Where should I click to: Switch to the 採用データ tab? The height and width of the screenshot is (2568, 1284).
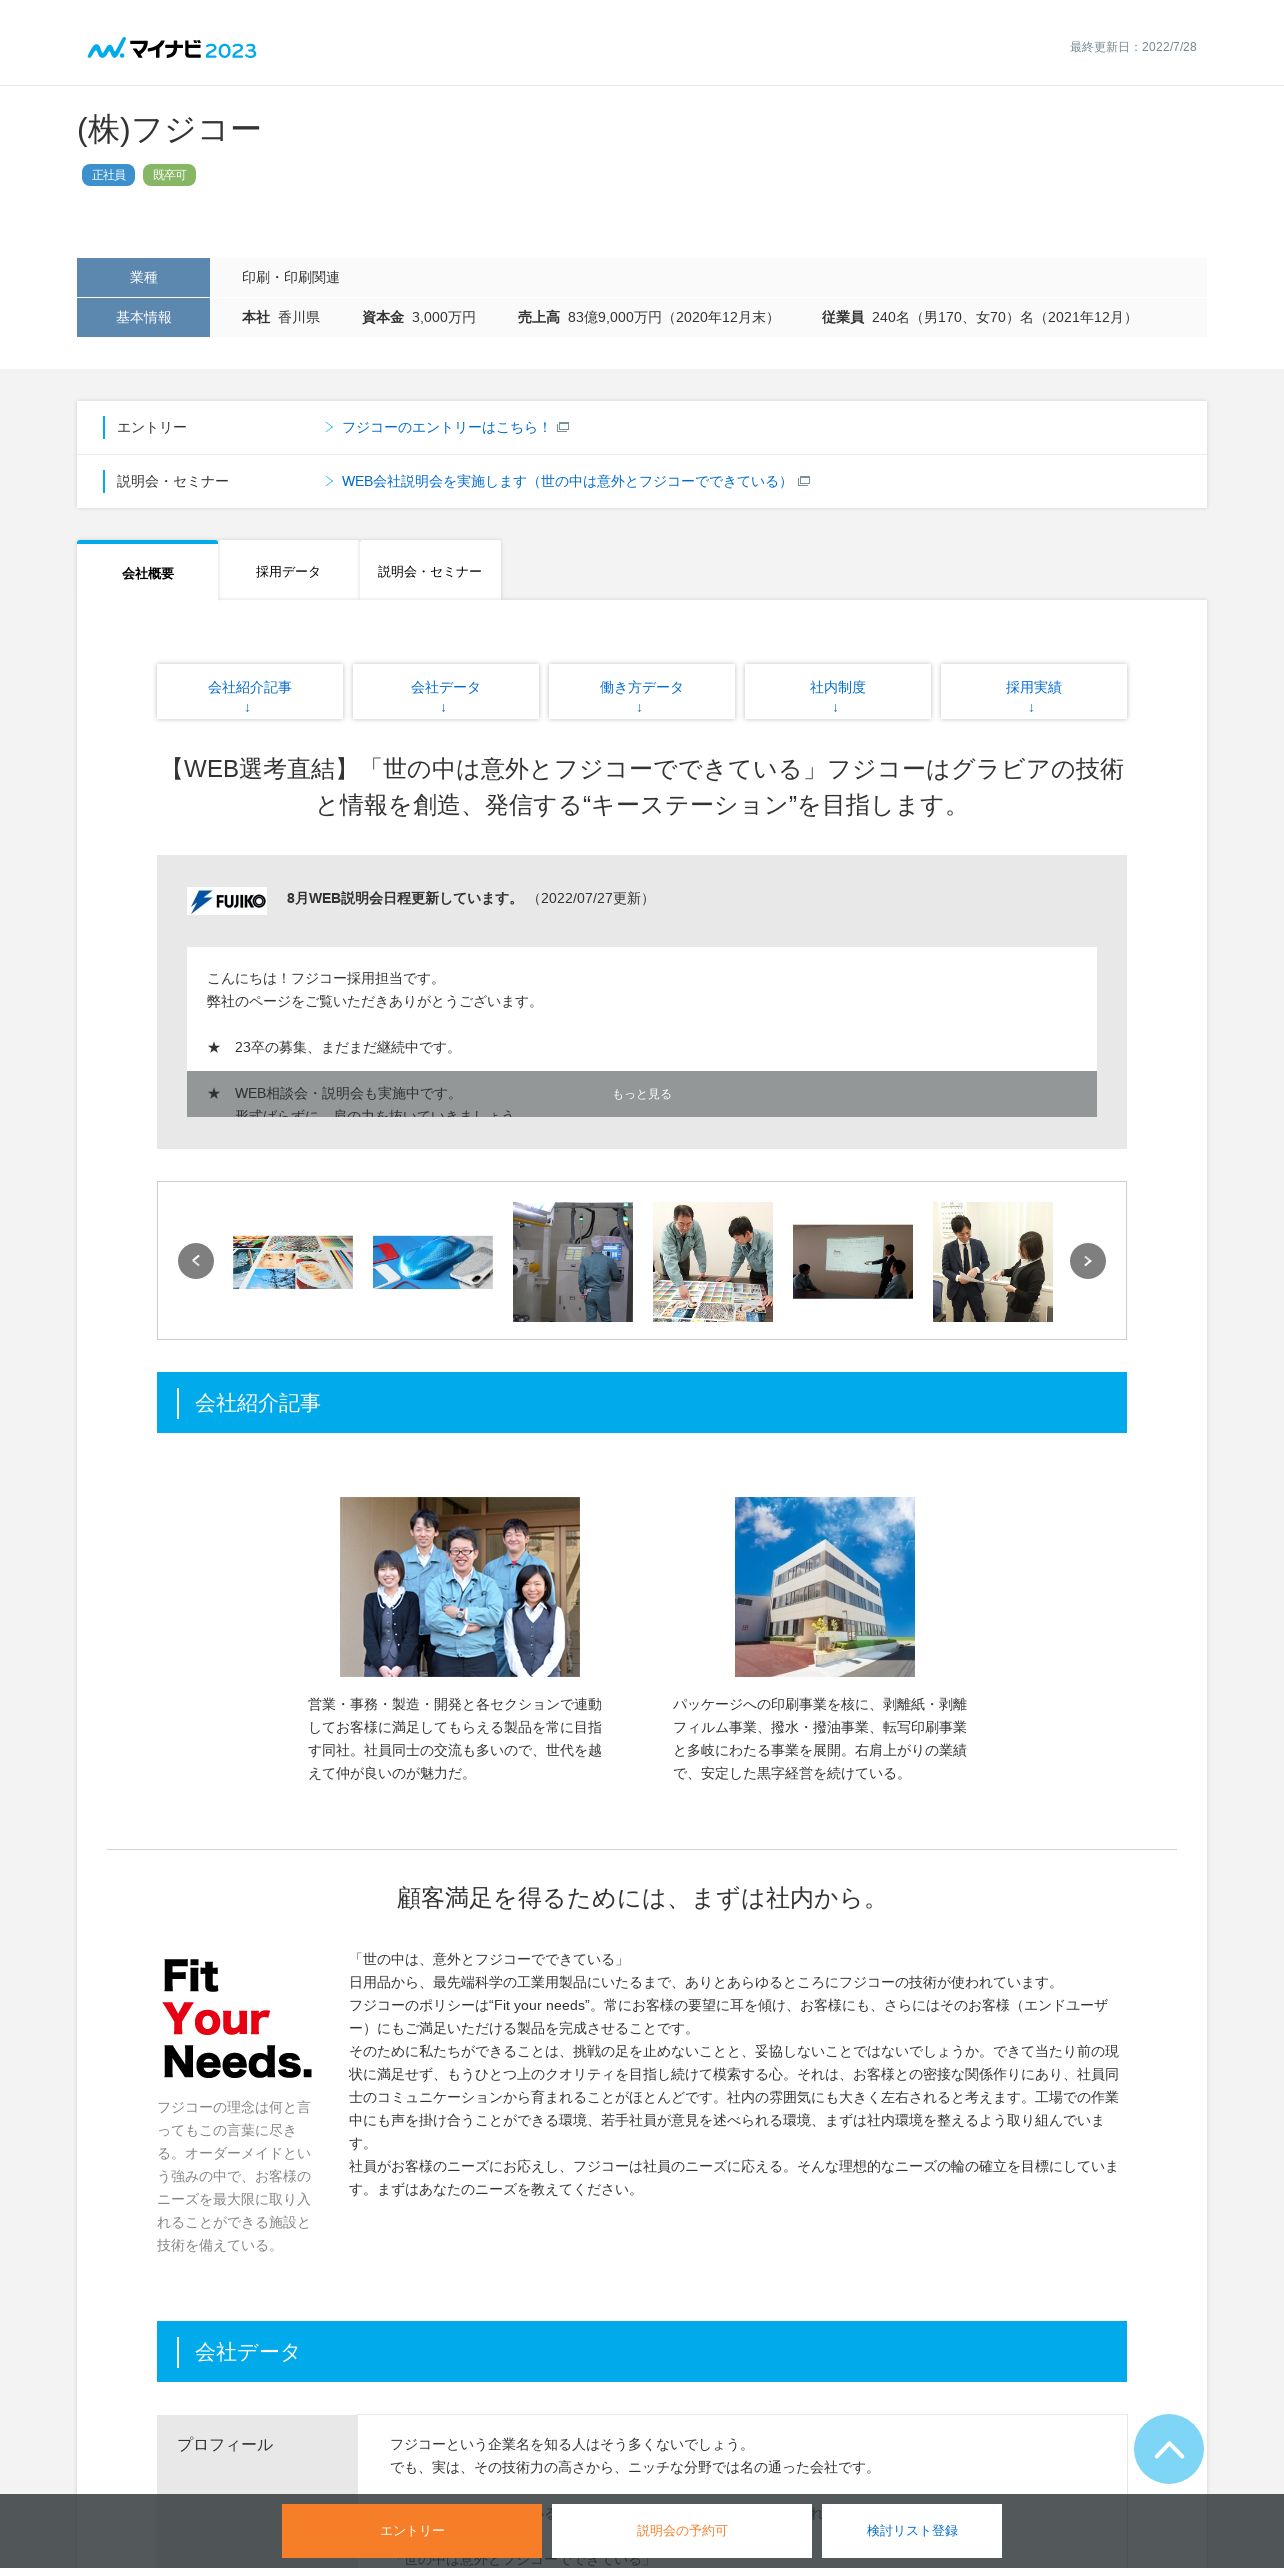tap(288, 571)
